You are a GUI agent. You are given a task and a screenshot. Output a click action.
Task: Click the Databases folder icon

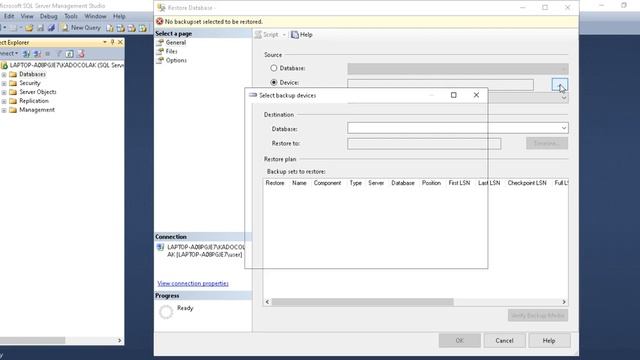pos(13,74)
